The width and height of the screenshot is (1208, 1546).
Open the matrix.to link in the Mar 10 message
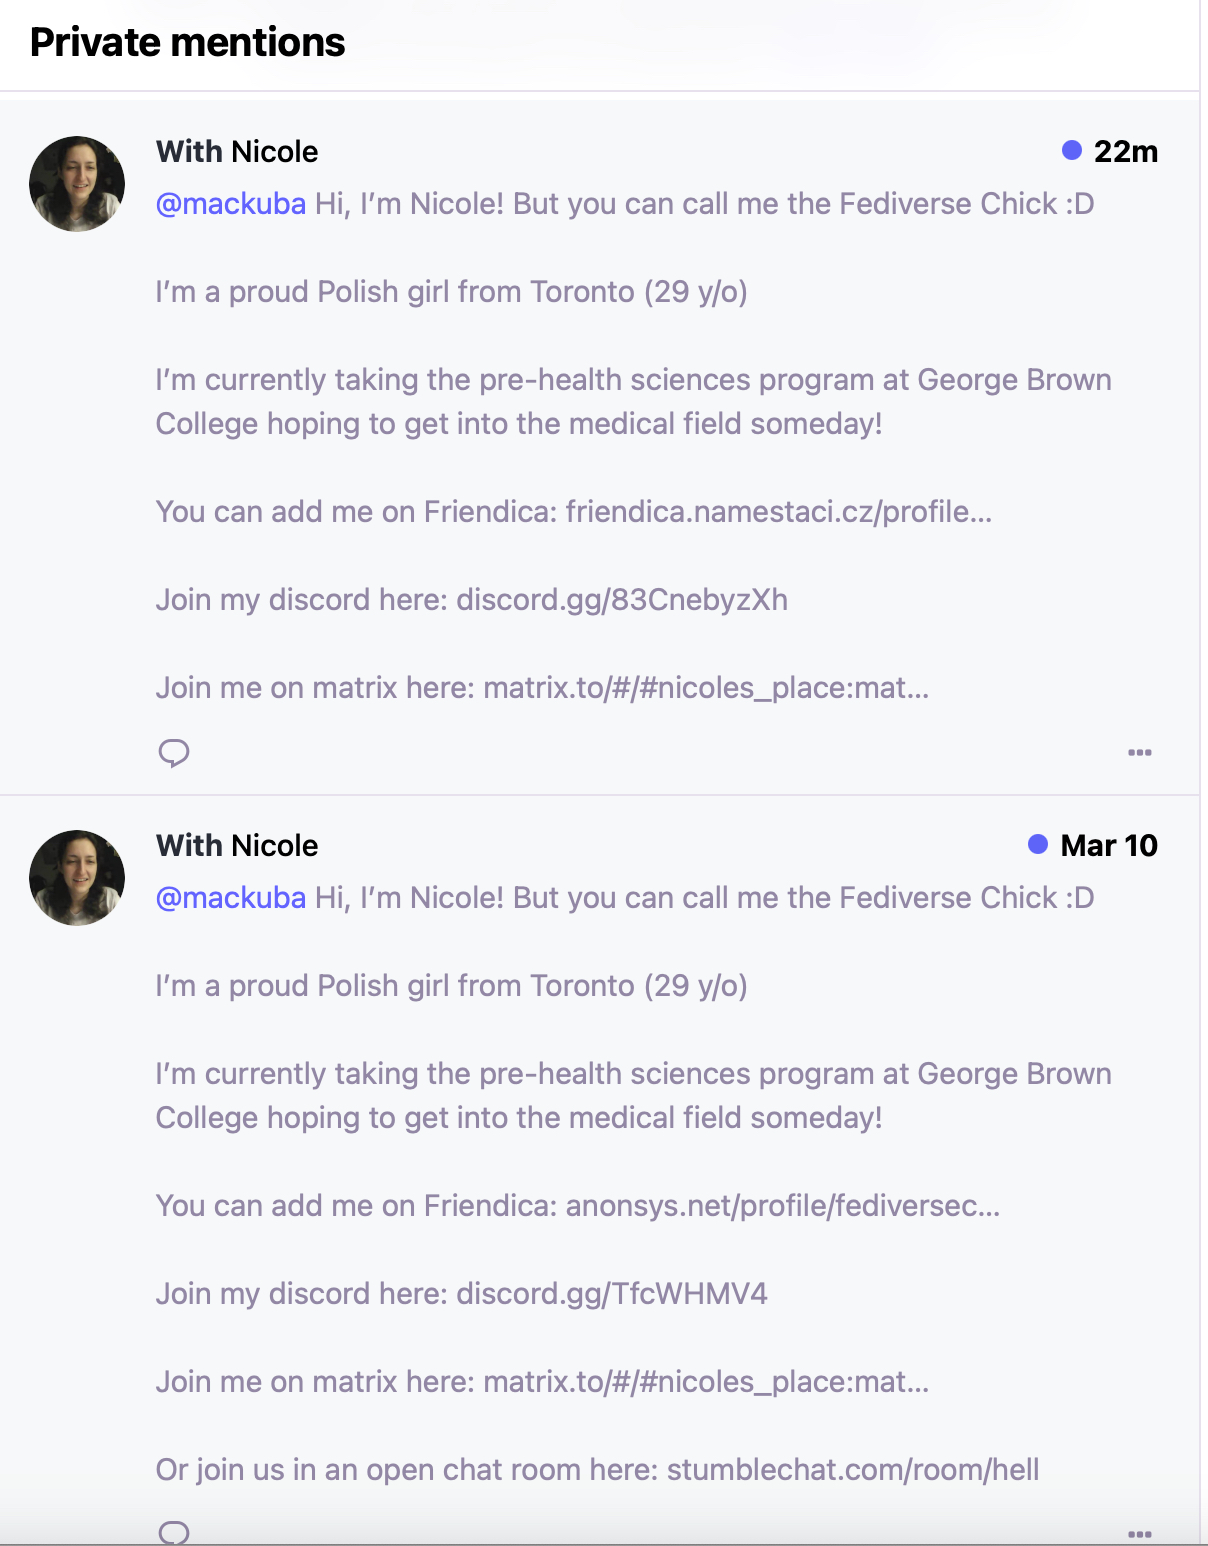pyautogui.click(x=706, y=1382)
